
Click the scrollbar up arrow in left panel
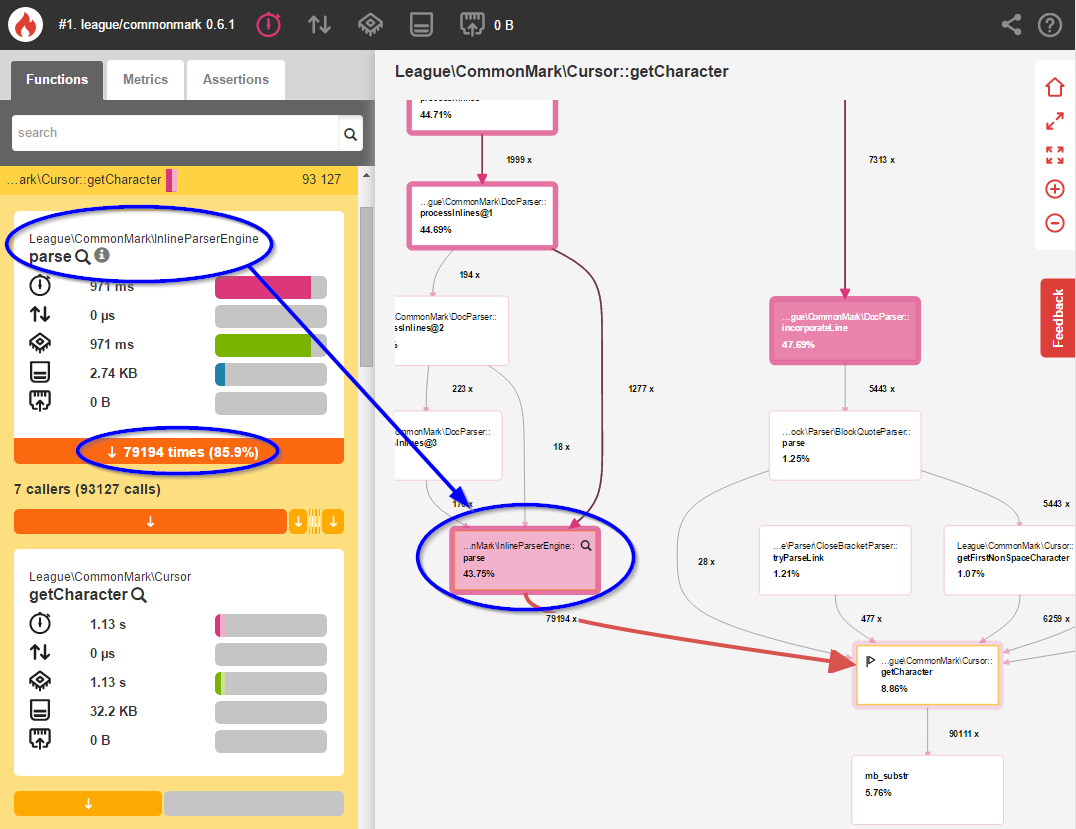click(x=366, y=176)
